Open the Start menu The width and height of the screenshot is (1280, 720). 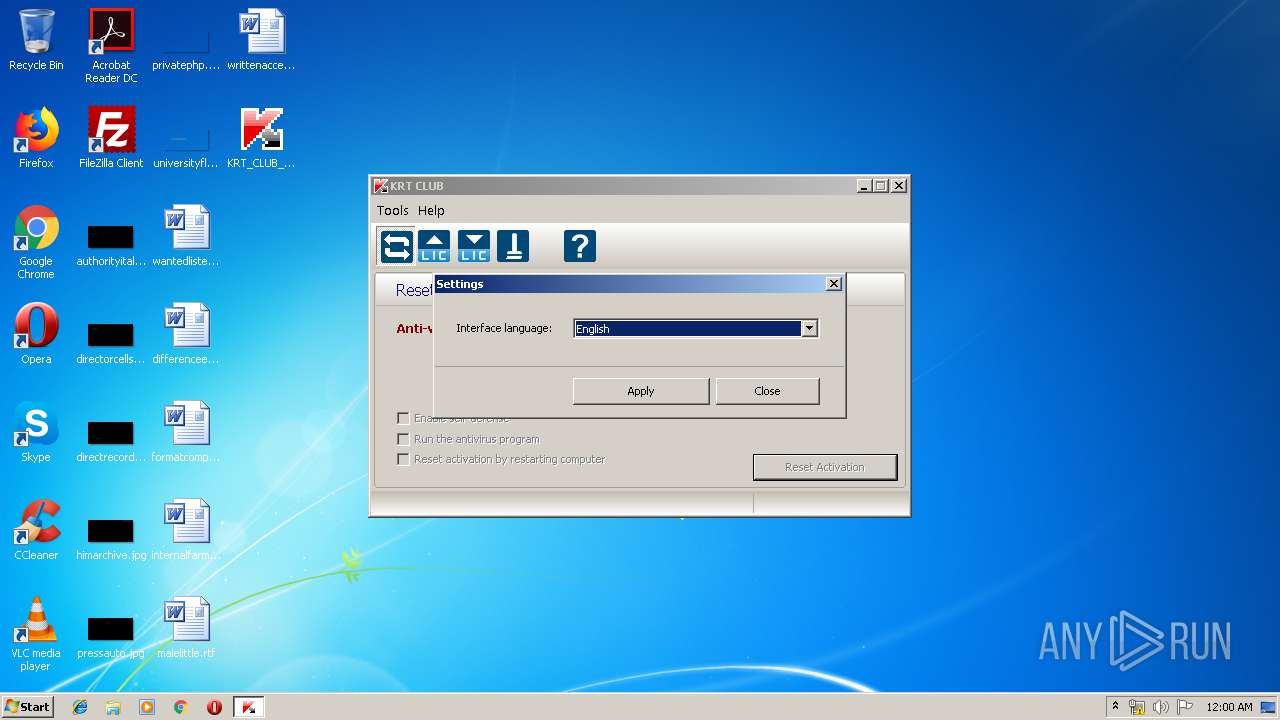27,707
